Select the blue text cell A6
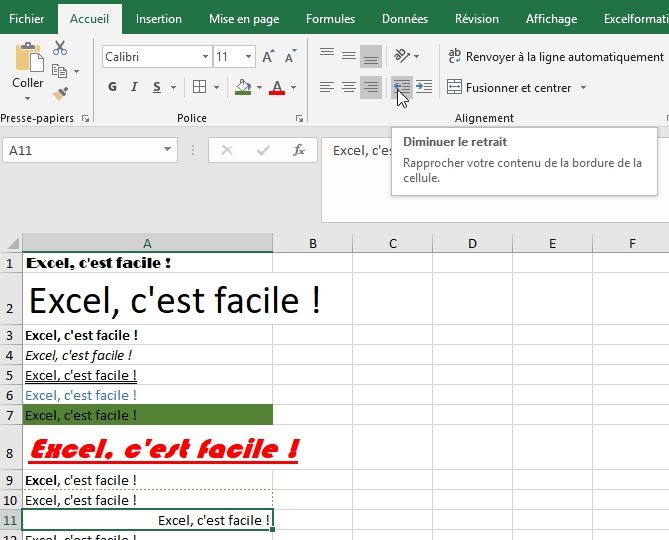 coord(147,395)
